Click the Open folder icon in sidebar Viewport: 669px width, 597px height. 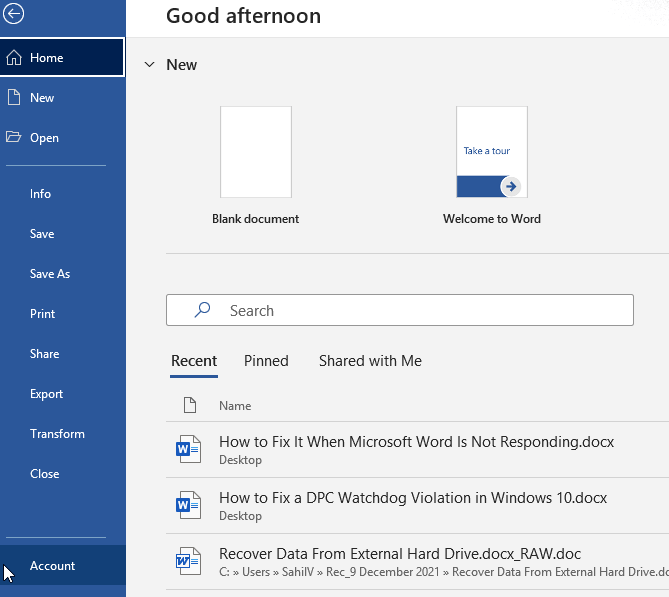coord(14,137)
